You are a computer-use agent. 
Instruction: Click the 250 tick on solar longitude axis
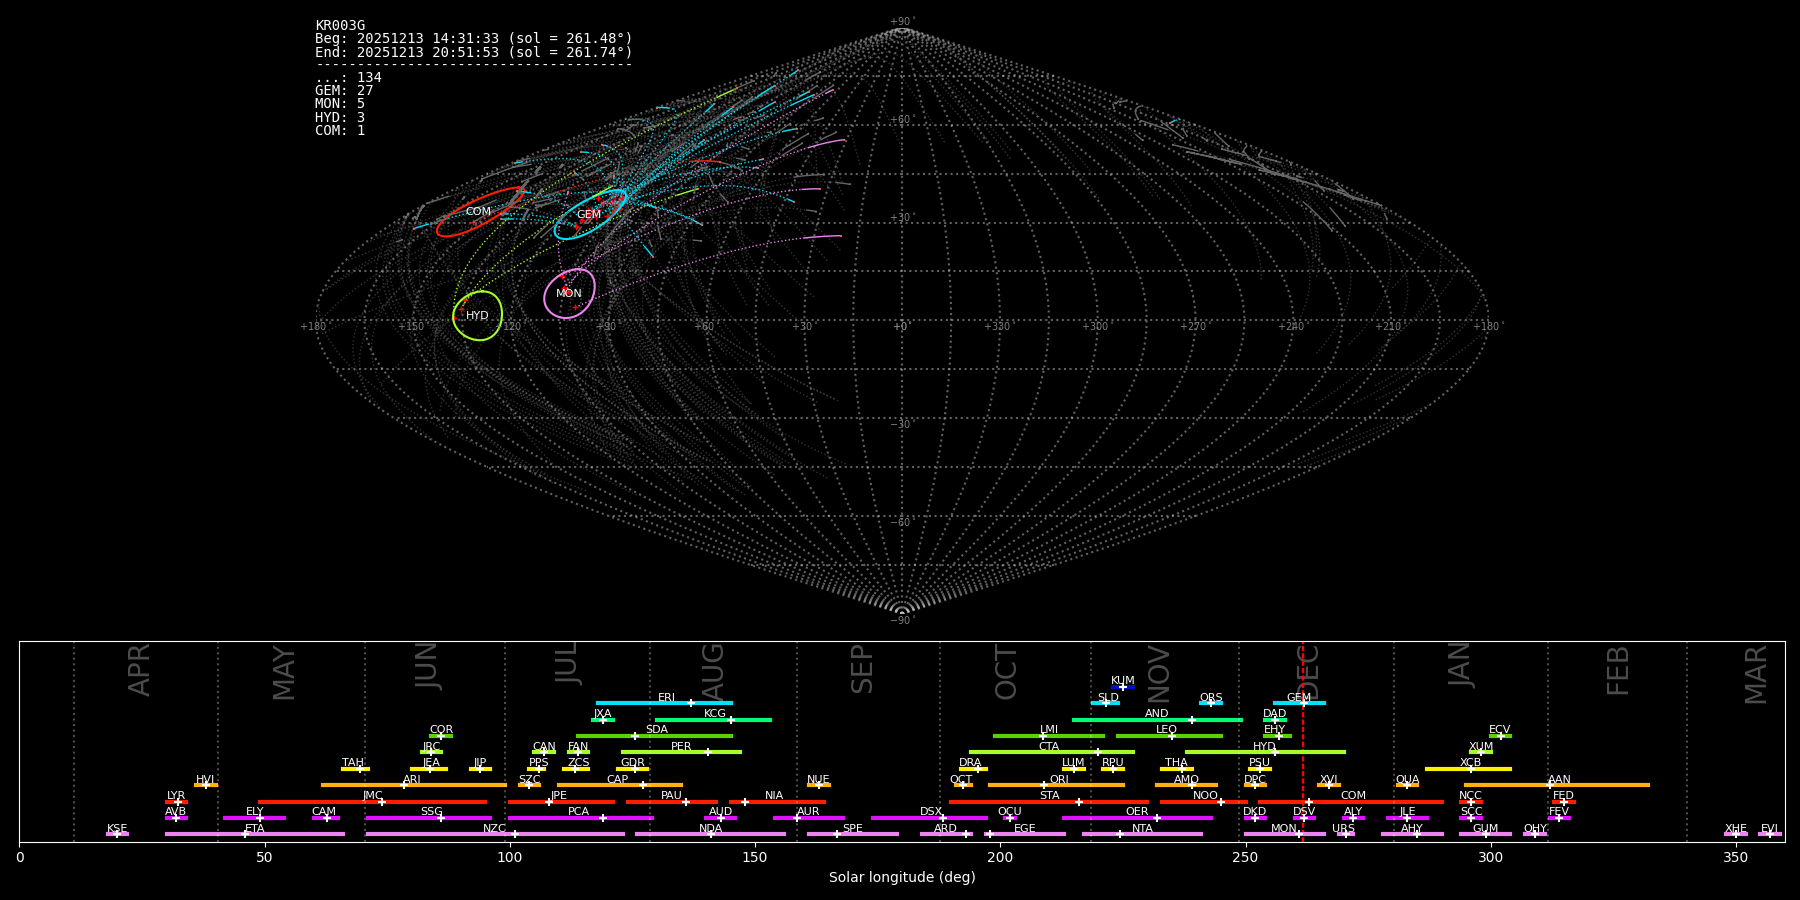[1245, 857]
